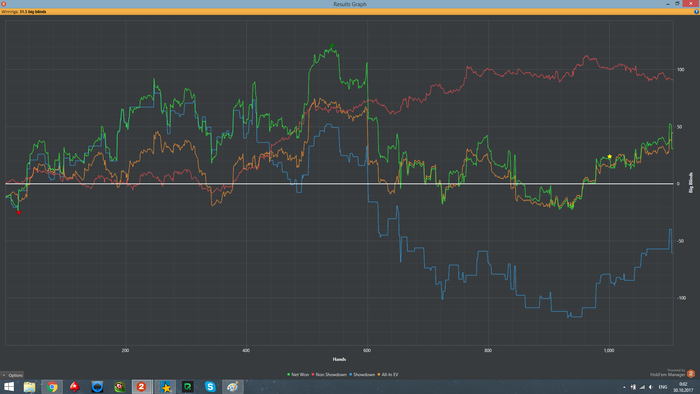Screen dimensions: 700x394
Task: Minimize the Results Graph window
Action: pyautogui.click(x=668, y=4)
